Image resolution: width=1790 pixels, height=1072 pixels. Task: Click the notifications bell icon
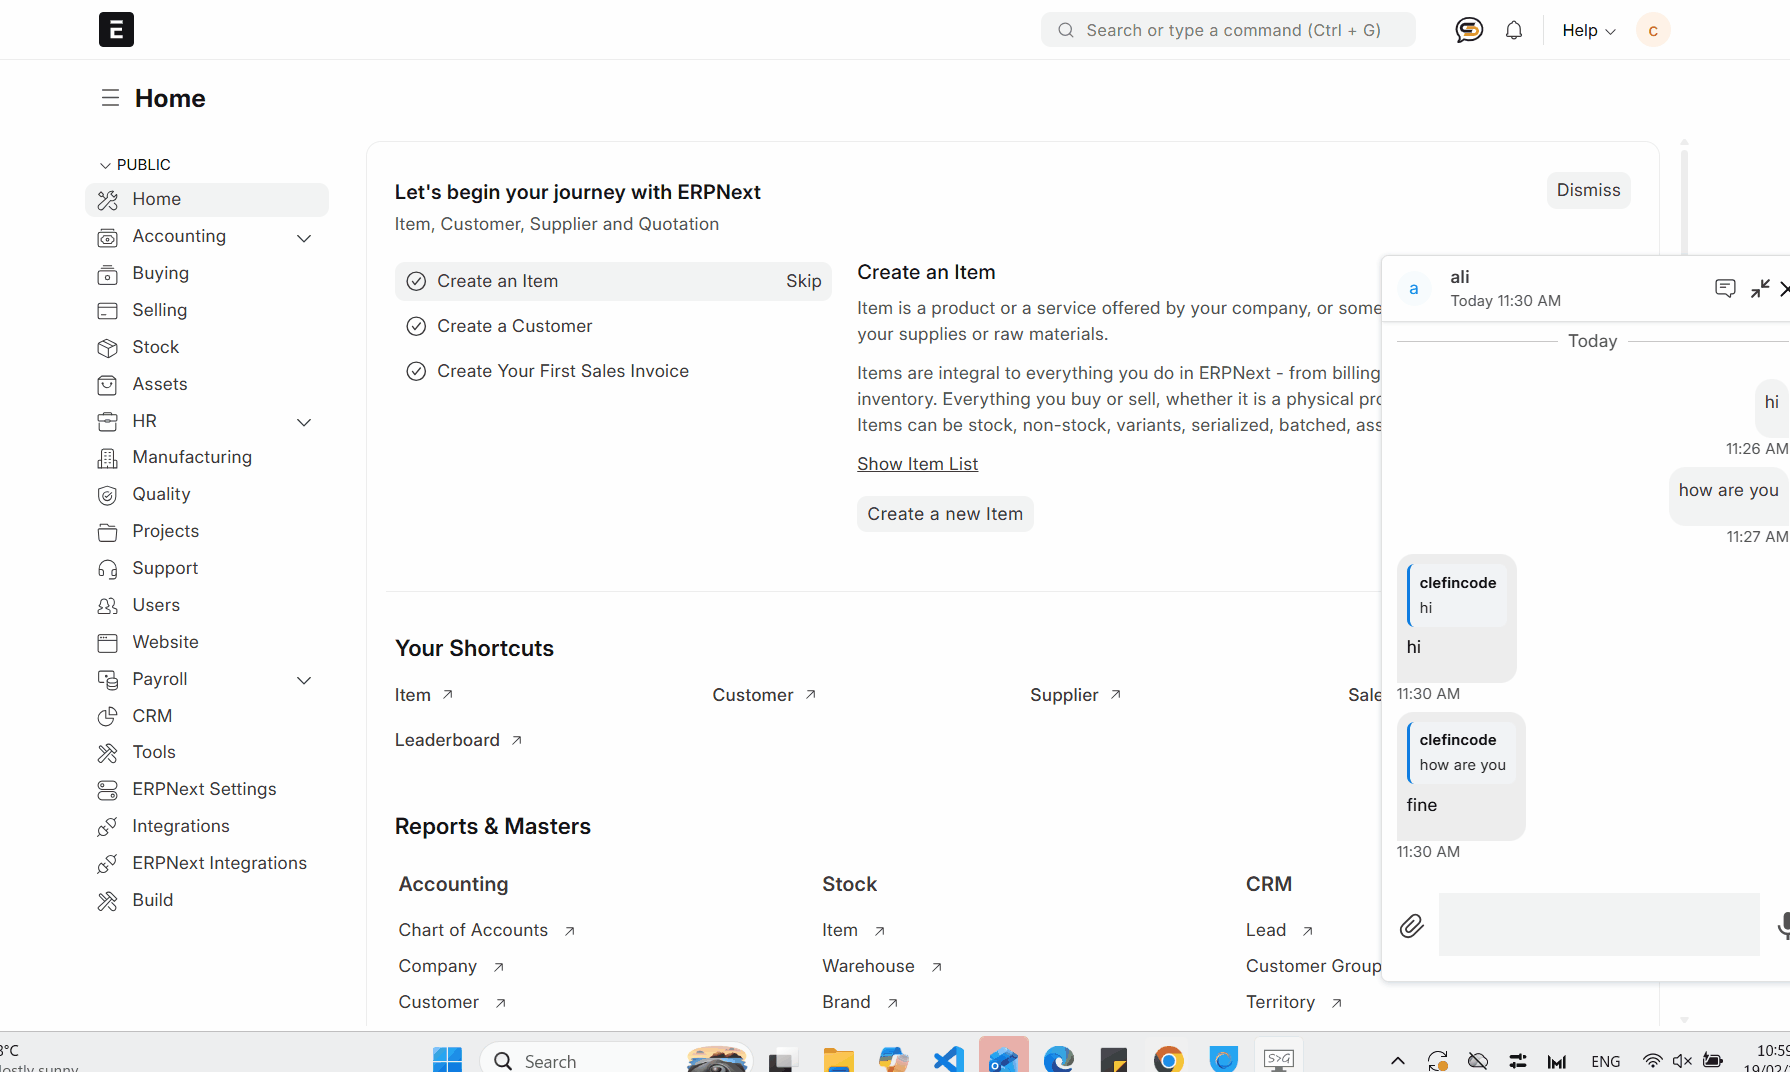(1514, 30)
